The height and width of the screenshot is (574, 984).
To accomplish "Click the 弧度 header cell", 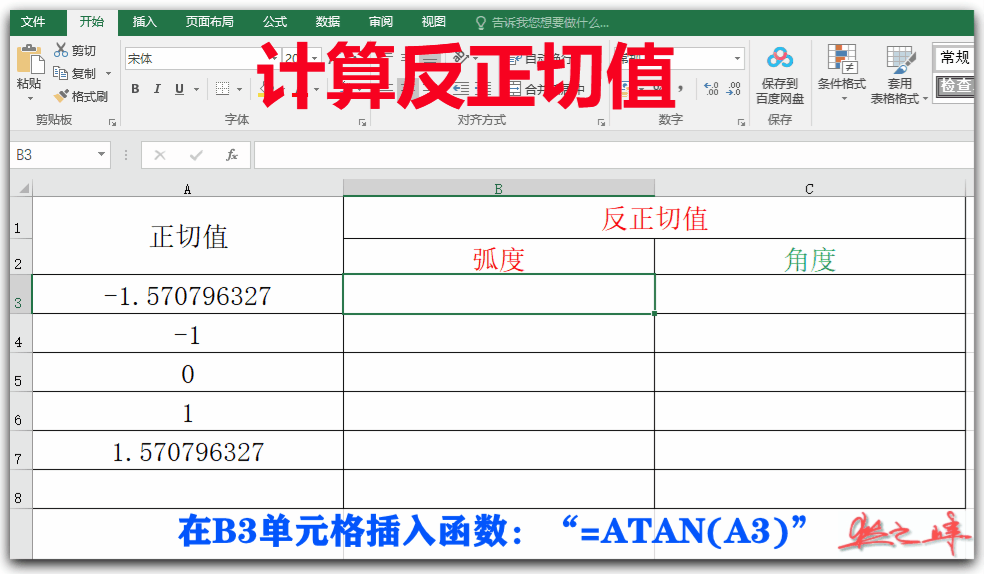I will [498, 257].
